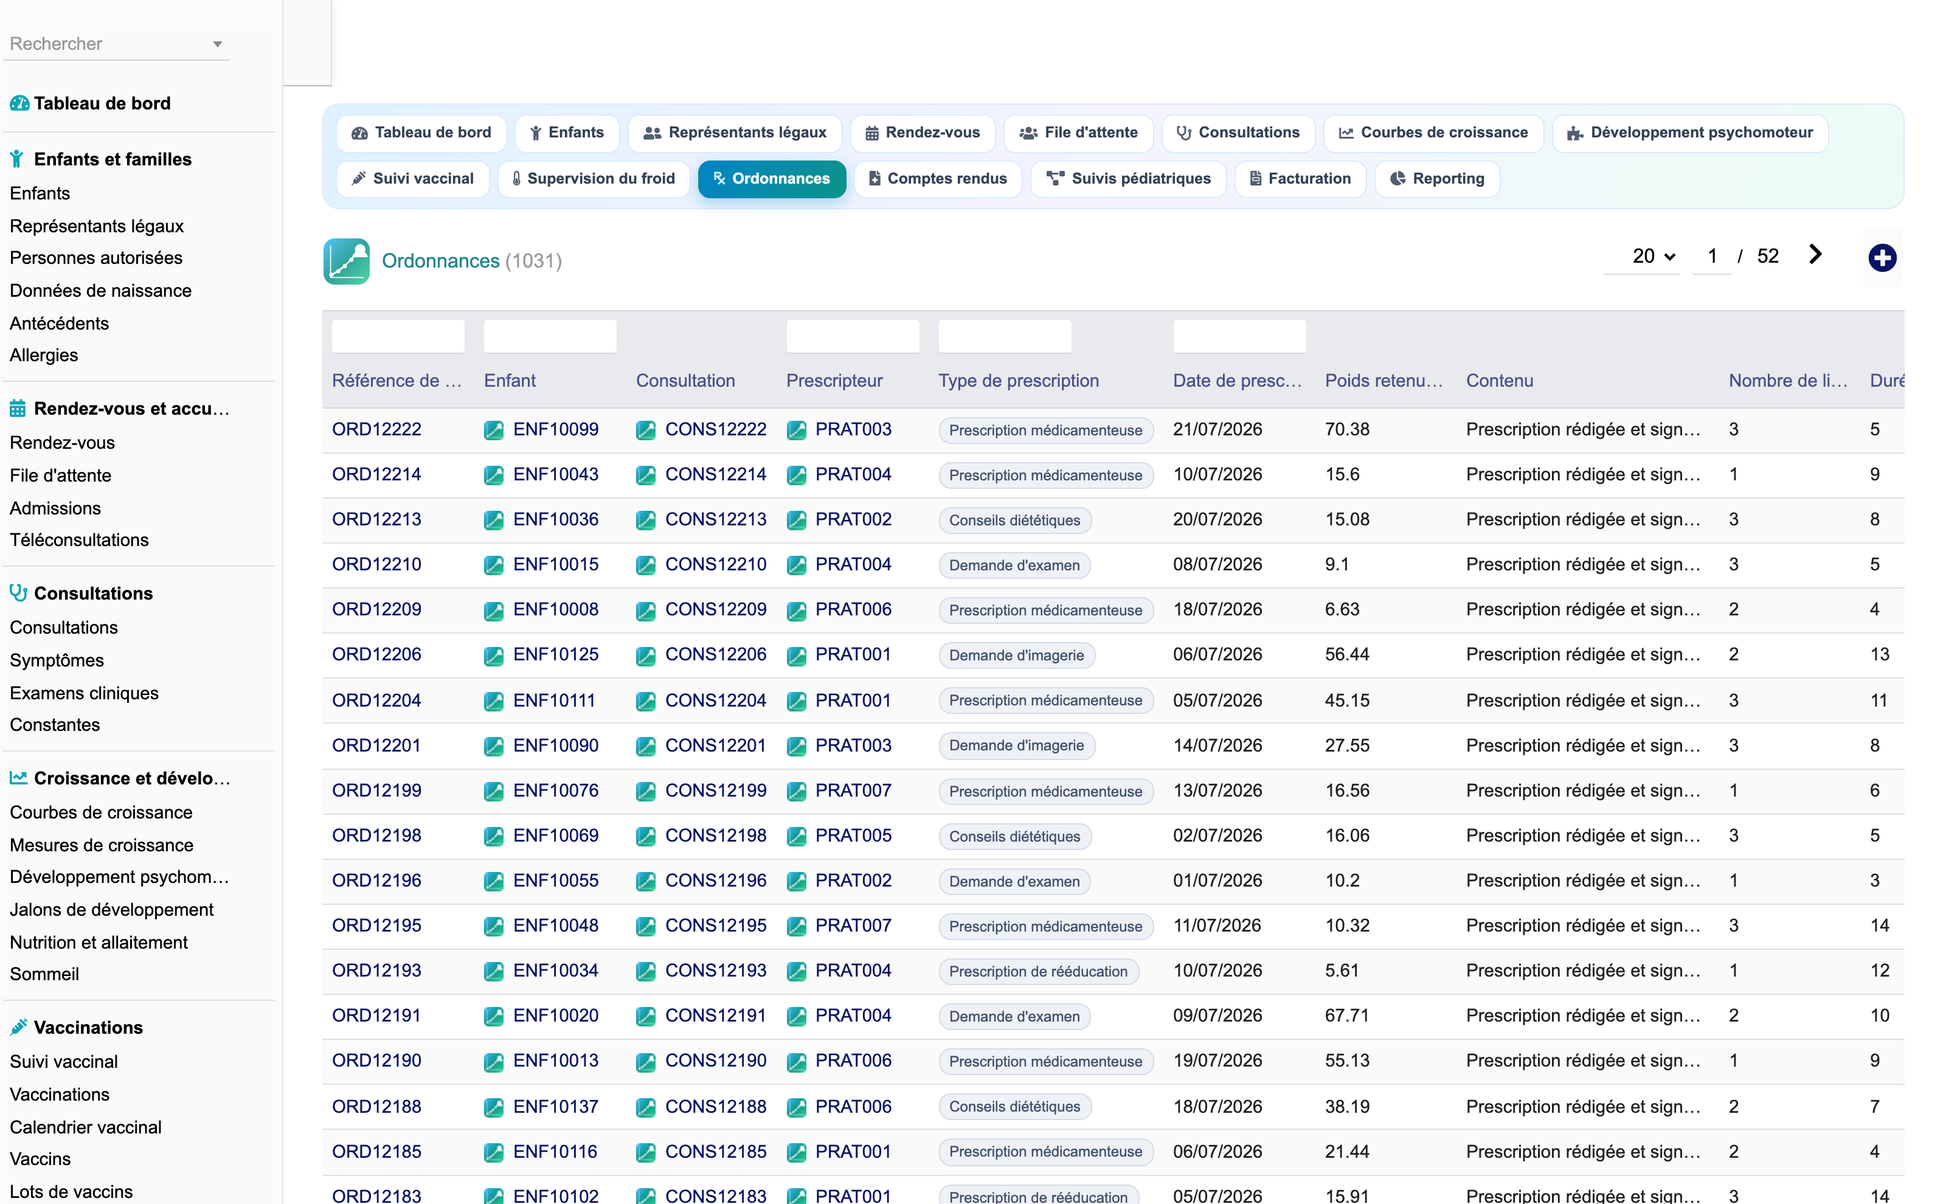Click the current page number field

click(x=1712, y=256)
